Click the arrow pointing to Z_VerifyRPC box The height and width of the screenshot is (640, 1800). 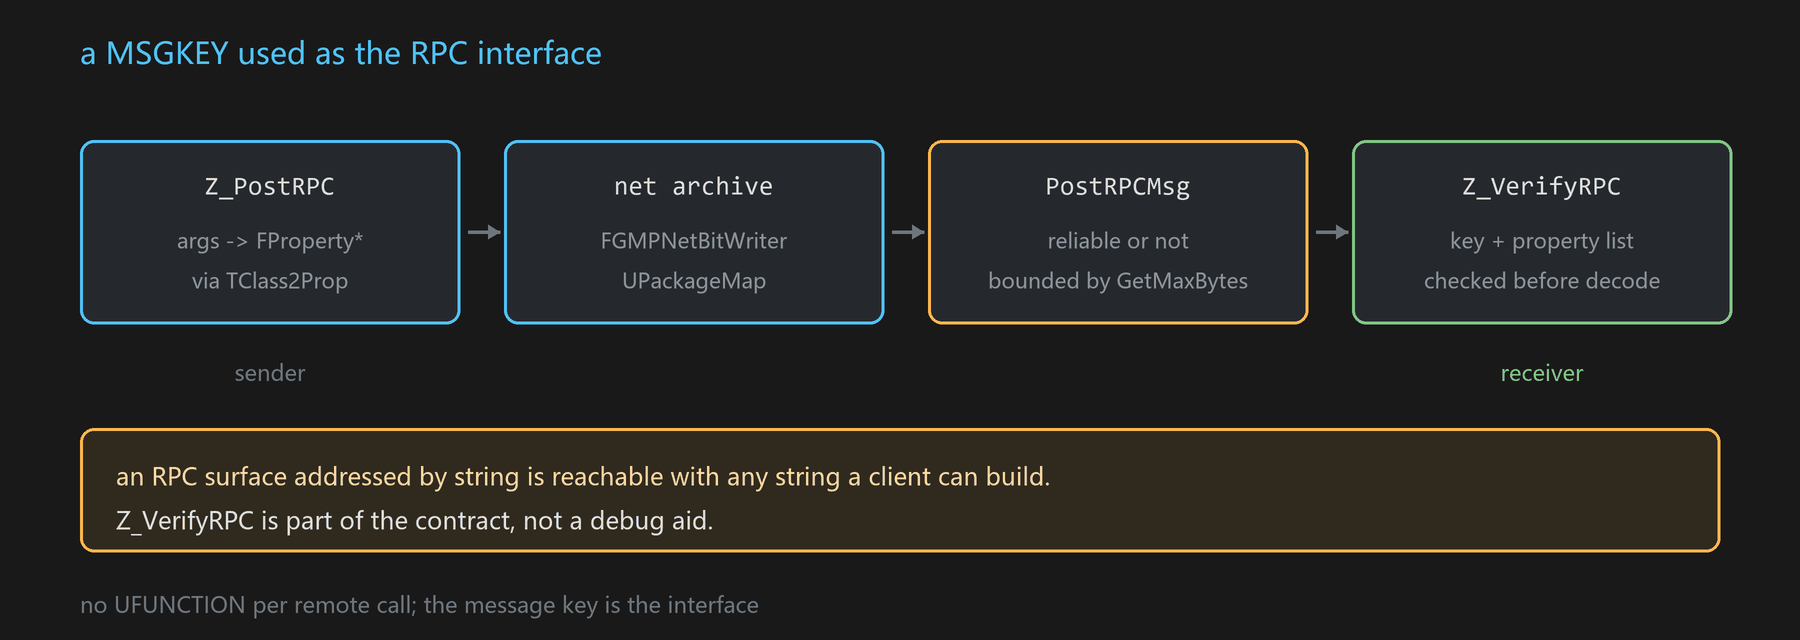(1332, 232)
